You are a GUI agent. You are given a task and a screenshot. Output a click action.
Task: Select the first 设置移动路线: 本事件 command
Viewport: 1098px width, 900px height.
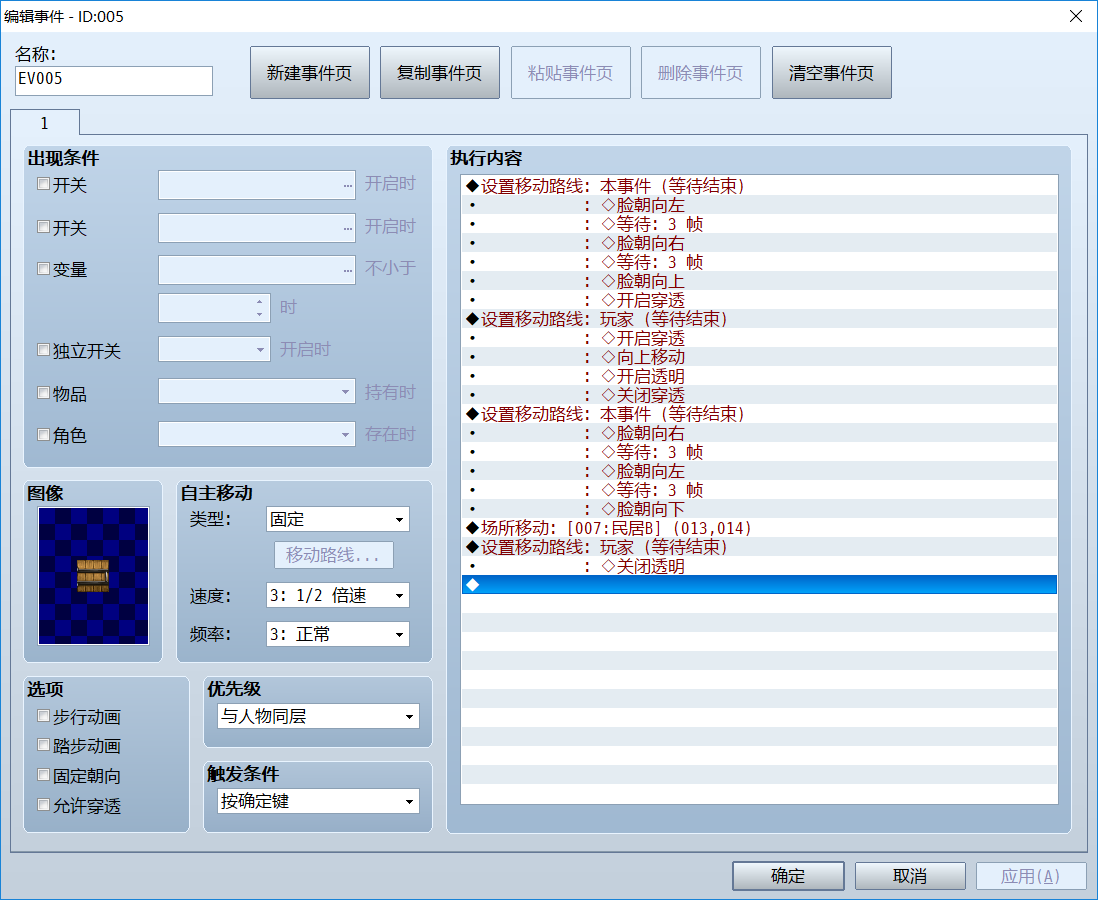click(x=759, y=186)
